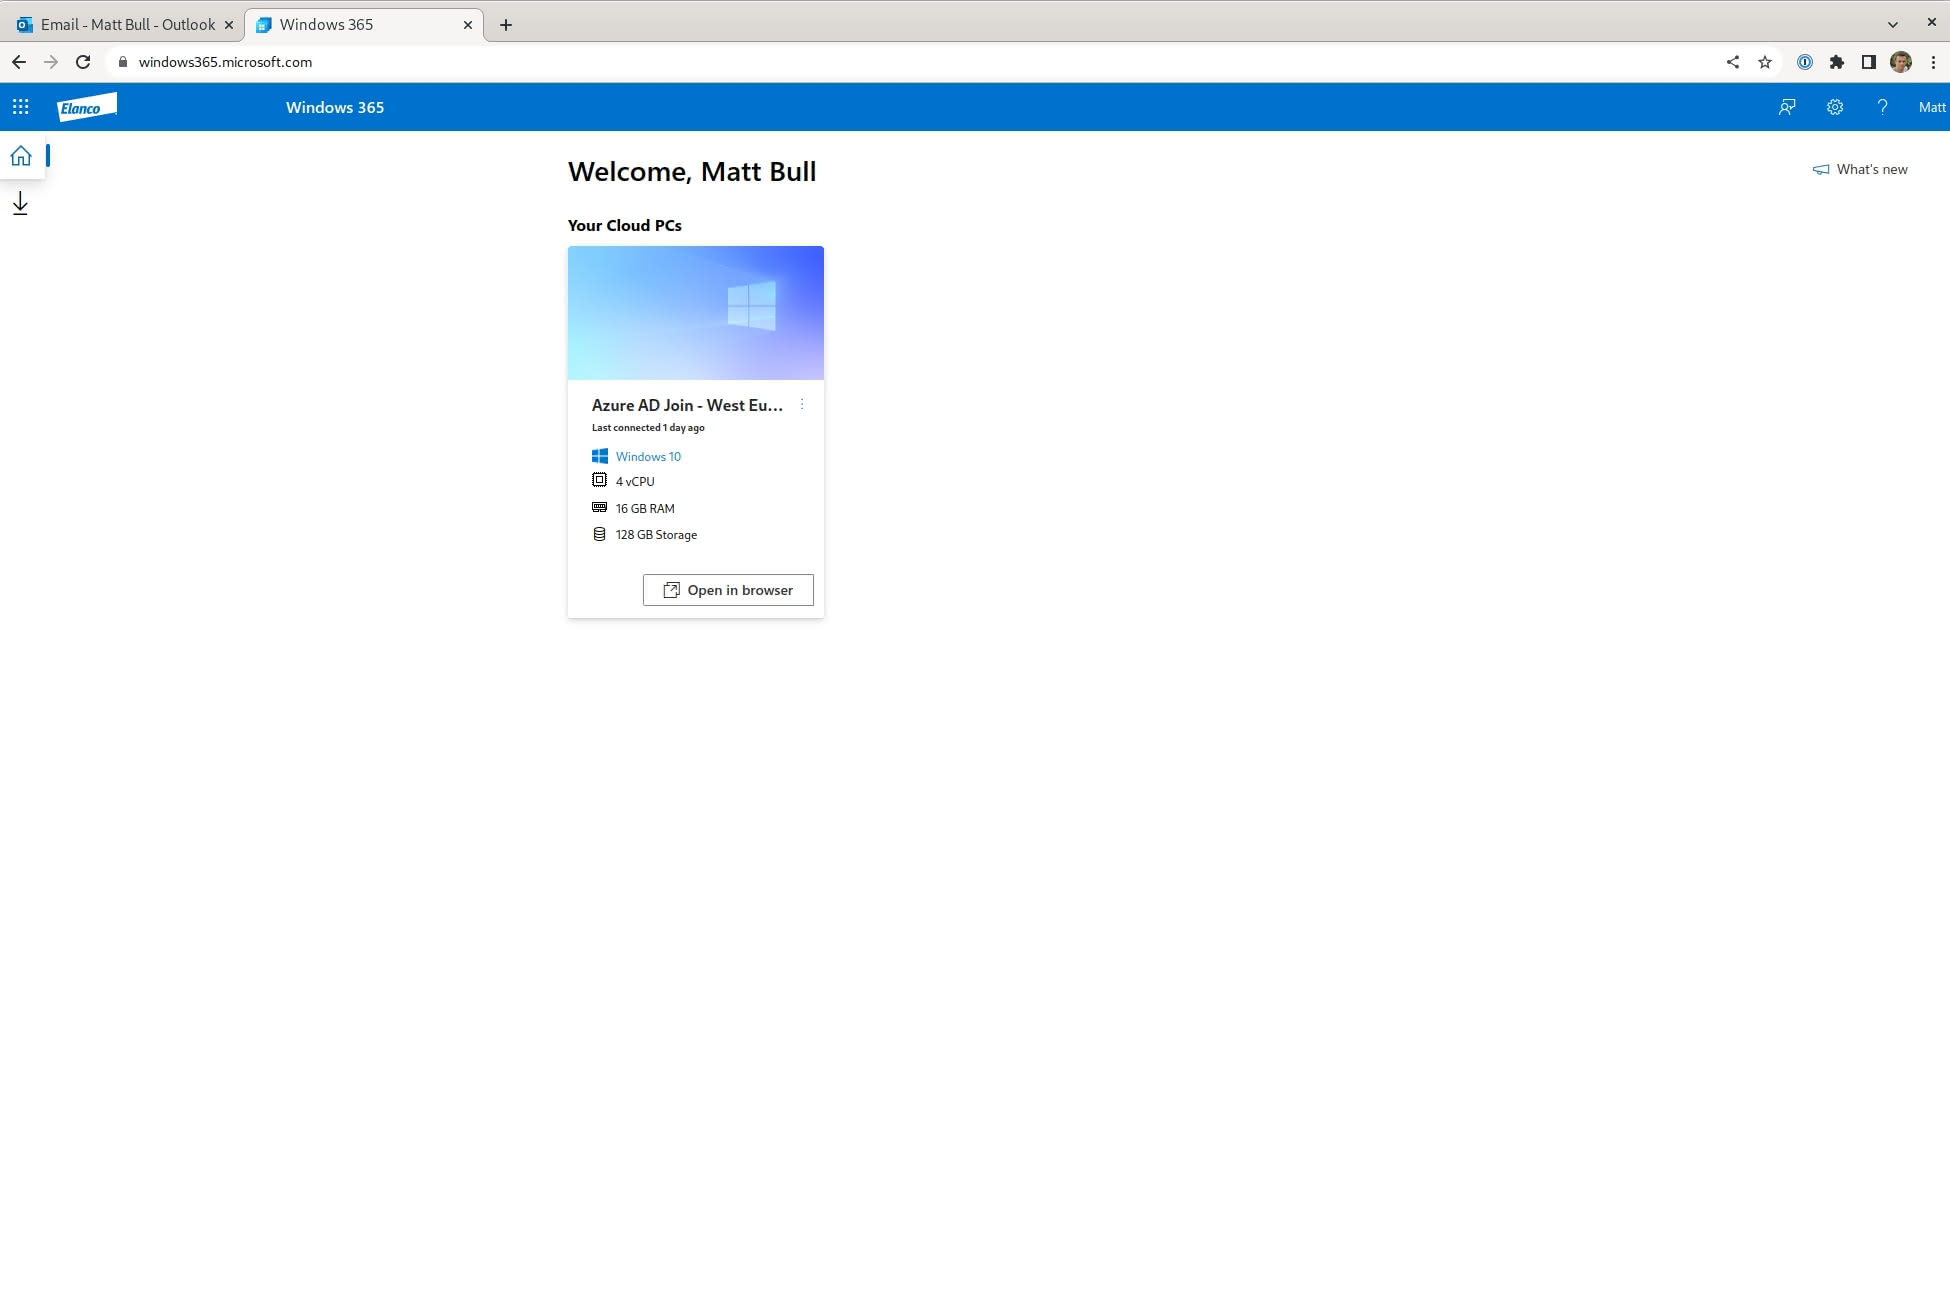Reload the Windows 365 page

coord(83,62)
